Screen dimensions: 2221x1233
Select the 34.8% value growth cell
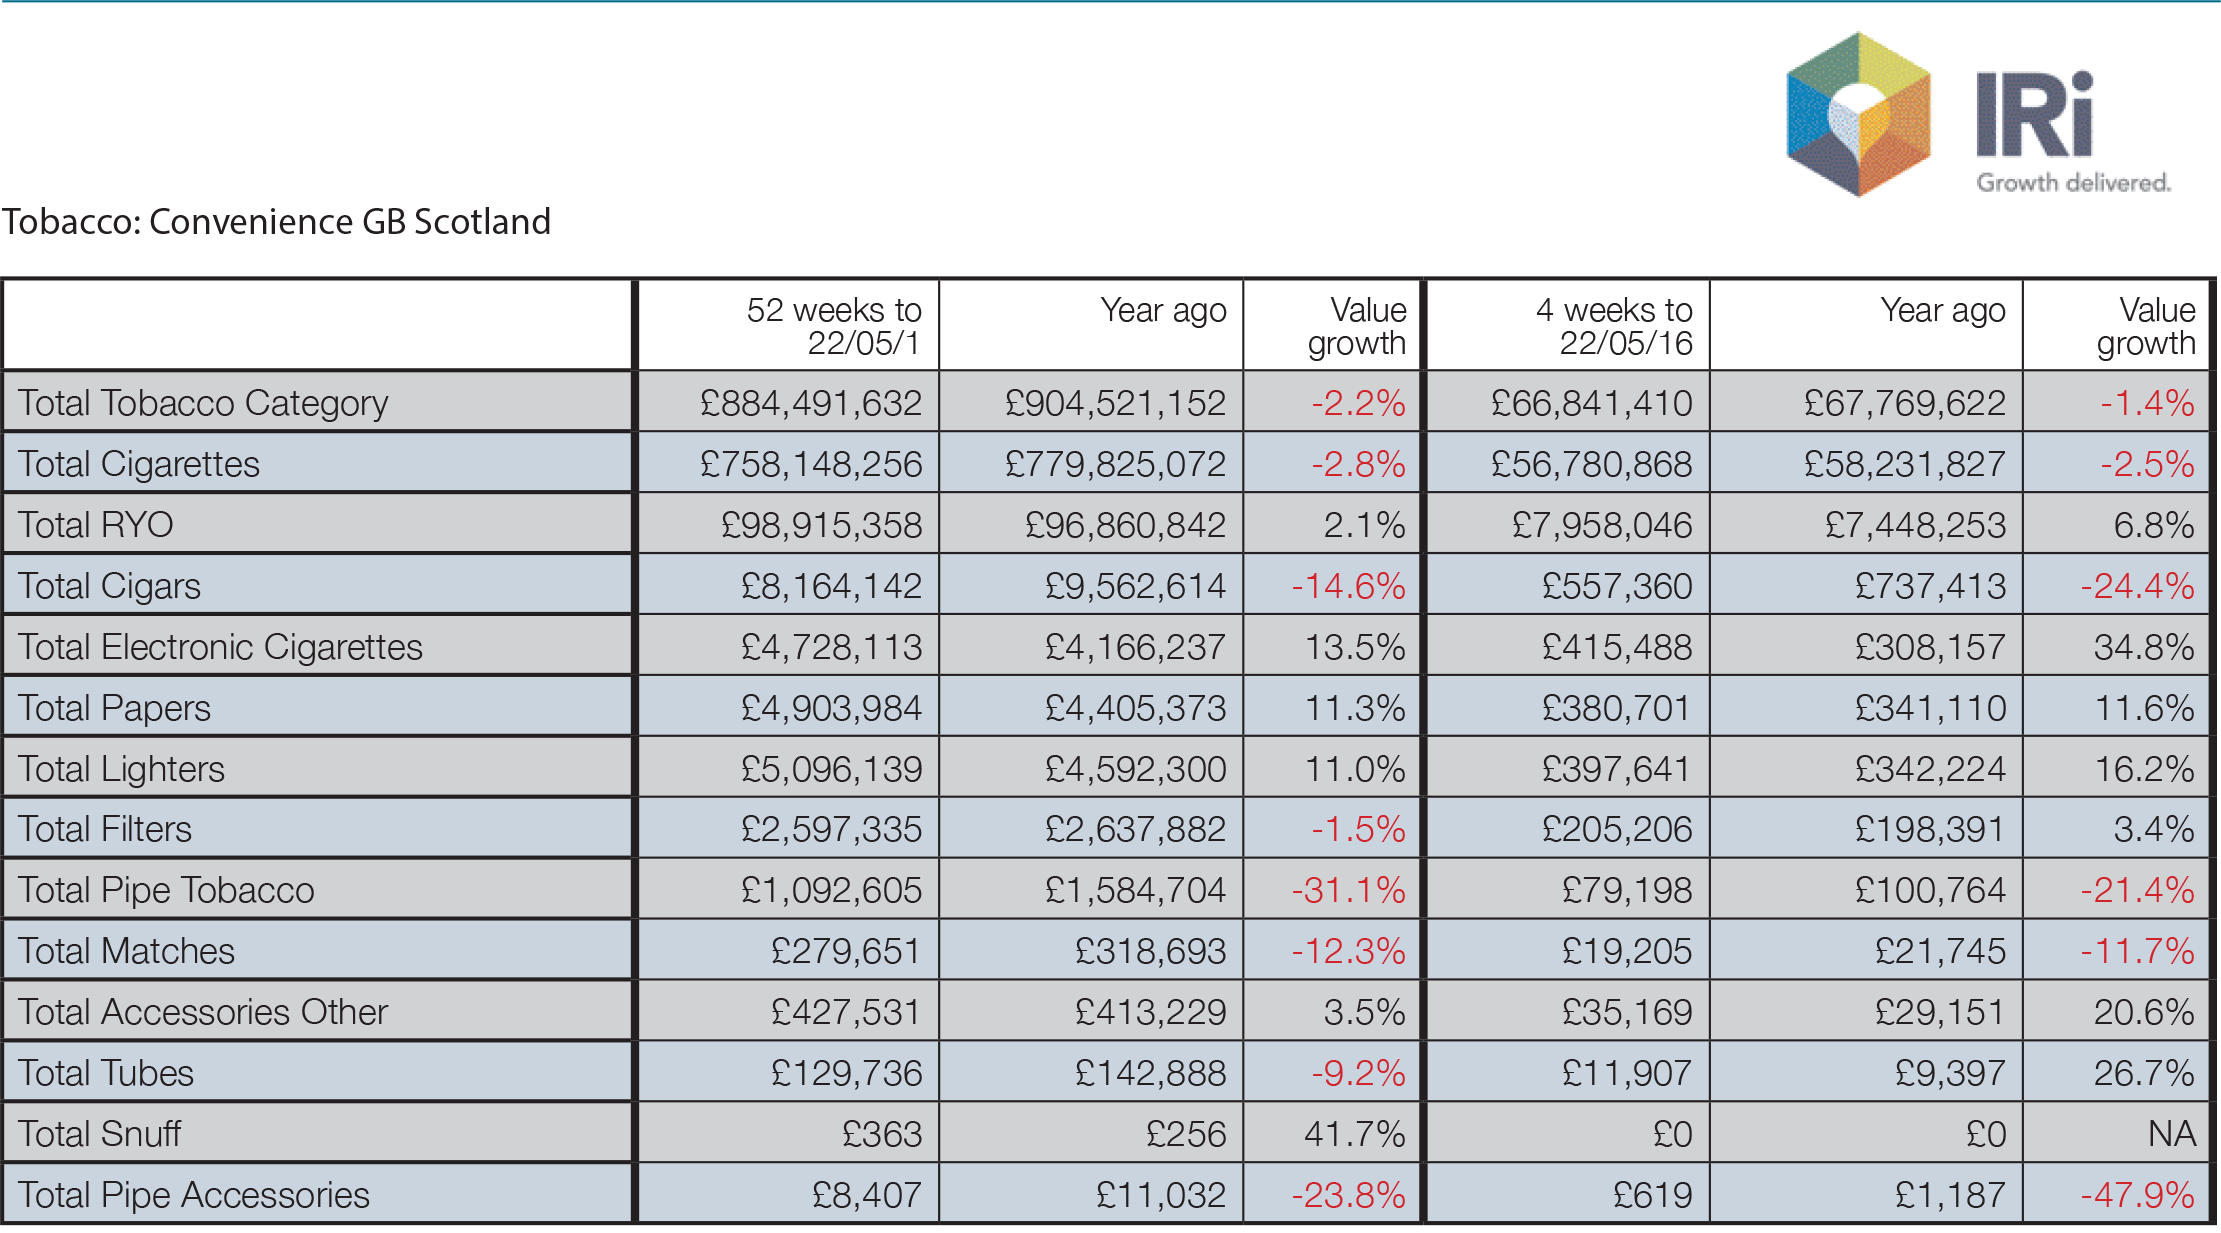(2143, 647)
